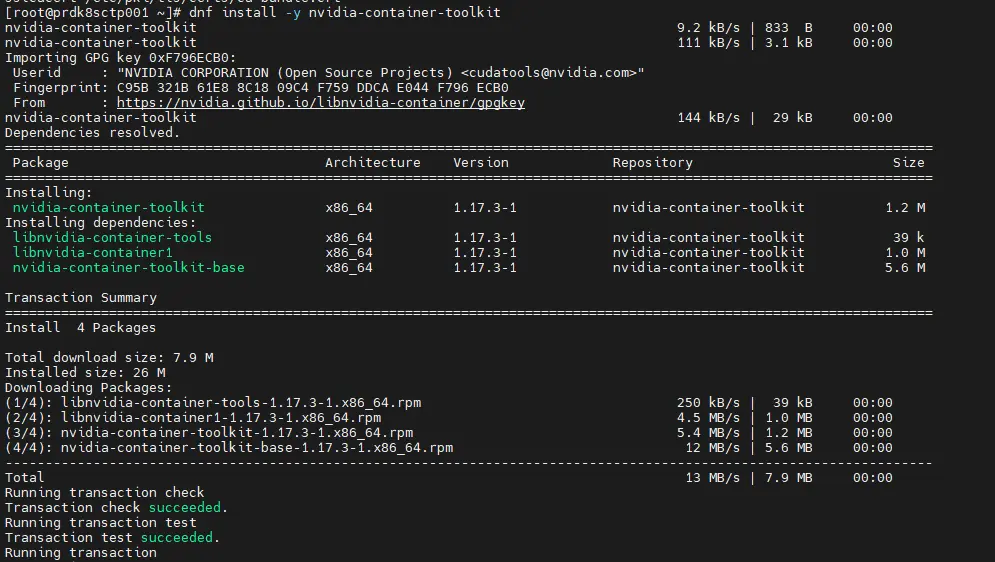Click 'Running transaction check' line
This screenshot has width=995, height=562.
[105, 493]
